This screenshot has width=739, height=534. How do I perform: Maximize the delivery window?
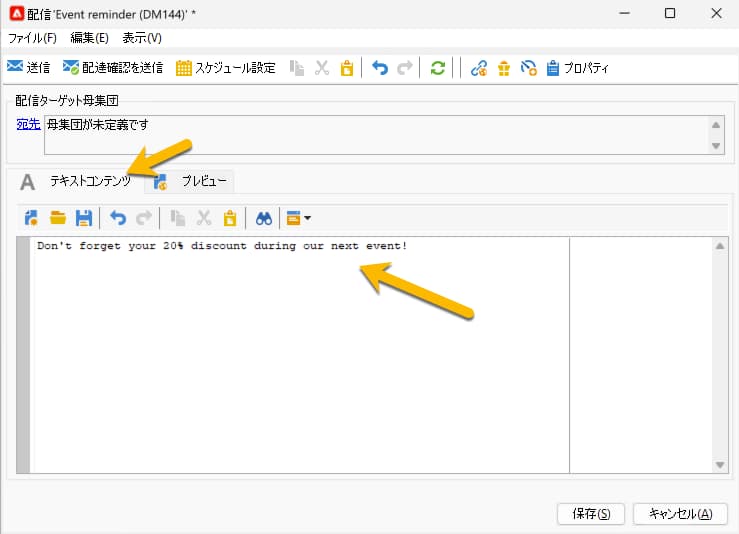[670, 13]
